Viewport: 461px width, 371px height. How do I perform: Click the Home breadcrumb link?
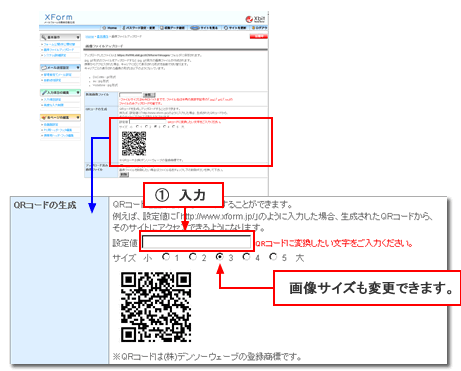[x=89, y=37]
